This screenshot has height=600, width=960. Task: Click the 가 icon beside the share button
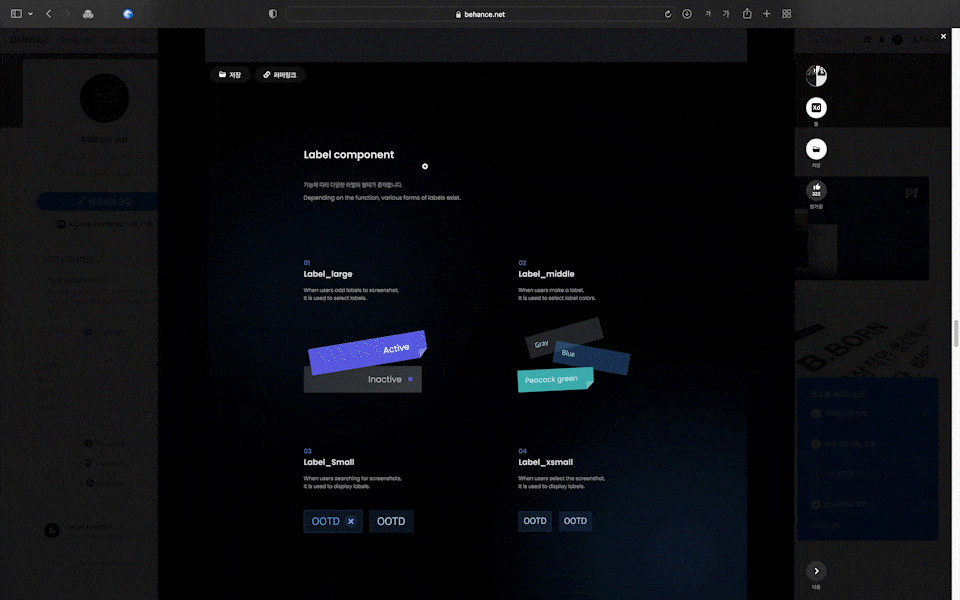tap(726, 13)
